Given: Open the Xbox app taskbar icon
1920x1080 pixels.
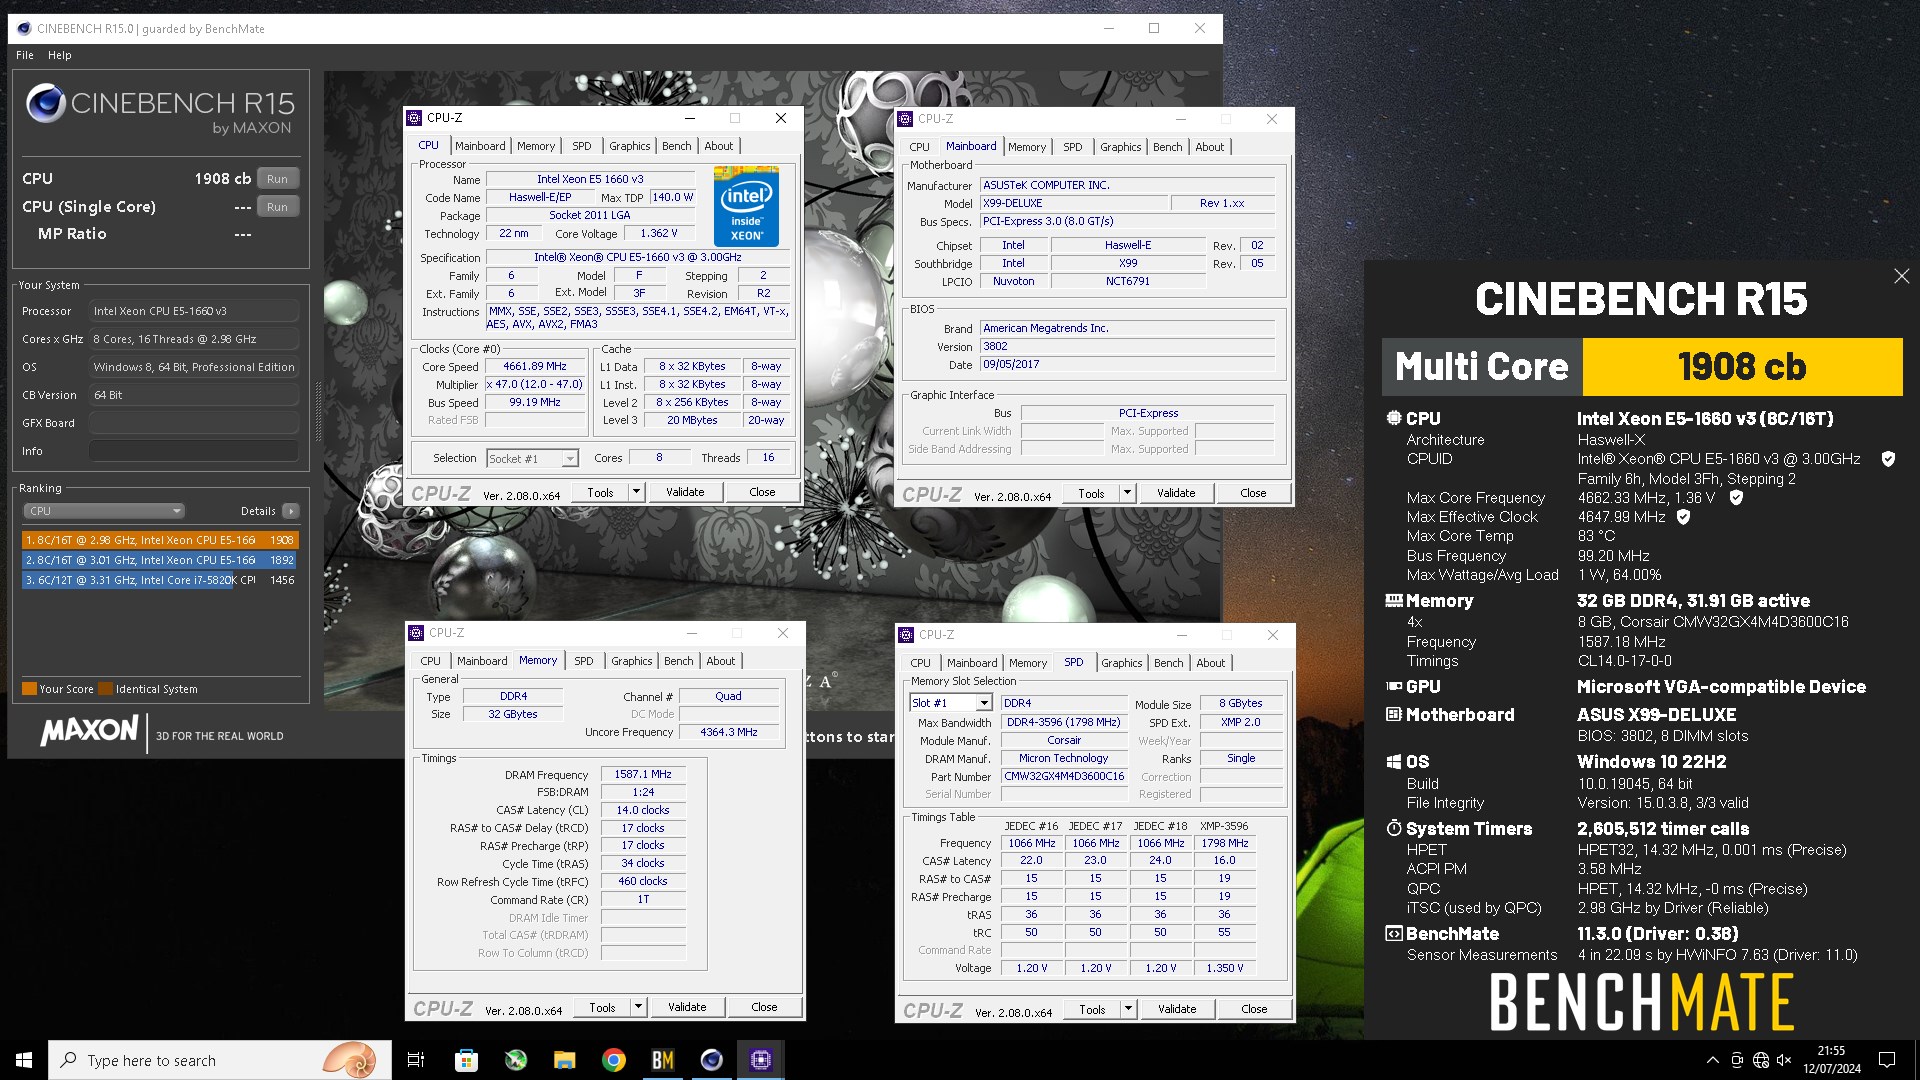Looking at the screenshot, I should [x=516, y=1060].
